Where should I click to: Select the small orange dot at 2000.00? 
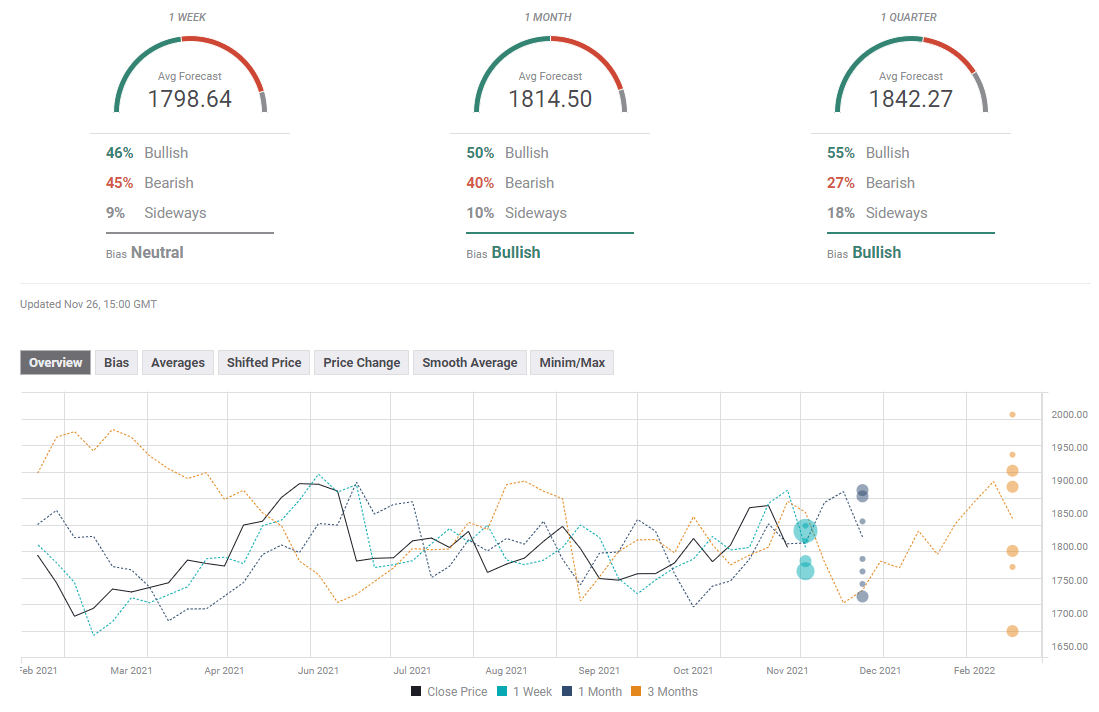1012,414
